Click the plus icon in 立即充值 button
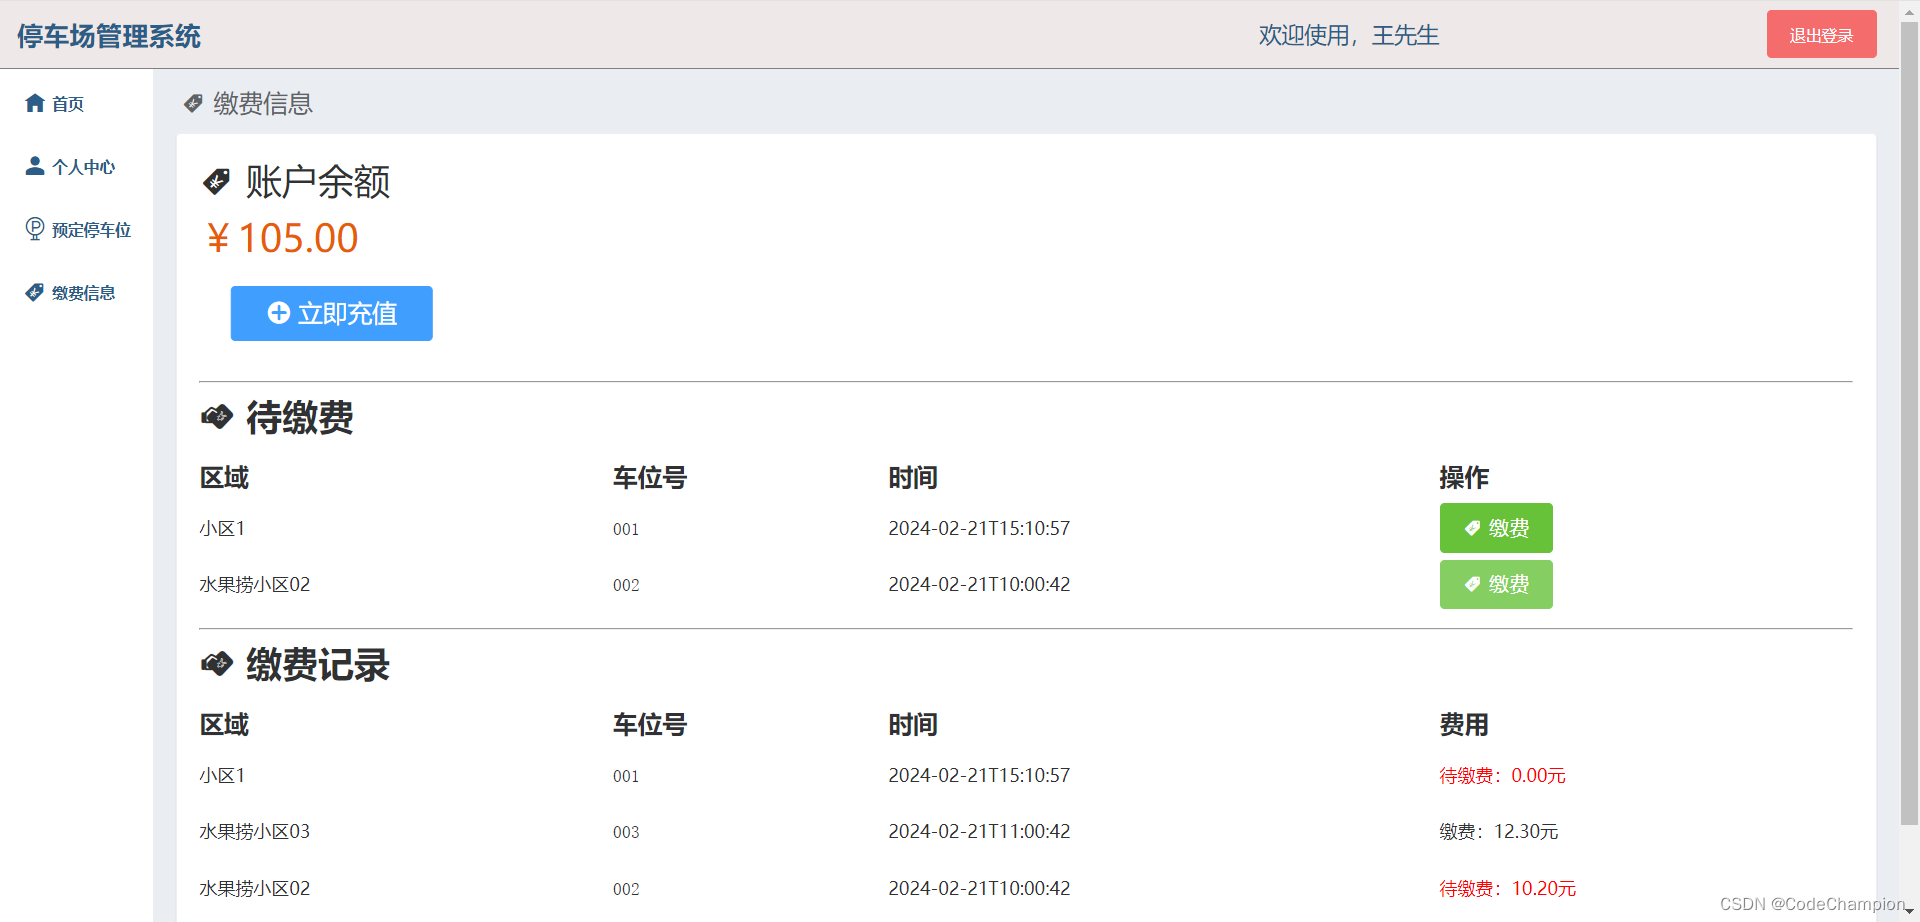Viewport: 1920px width, 922px height. tap(279, 313)
